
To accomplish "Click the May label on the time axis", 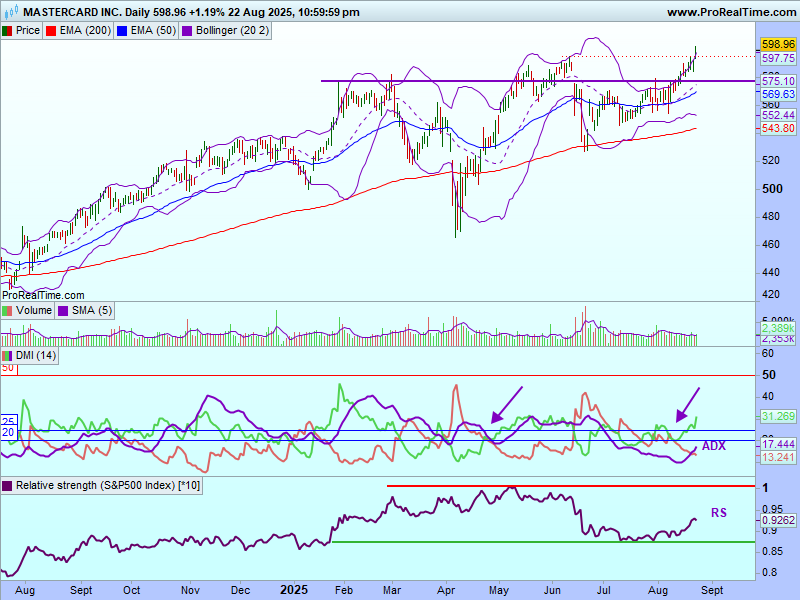I will [499, 591].
